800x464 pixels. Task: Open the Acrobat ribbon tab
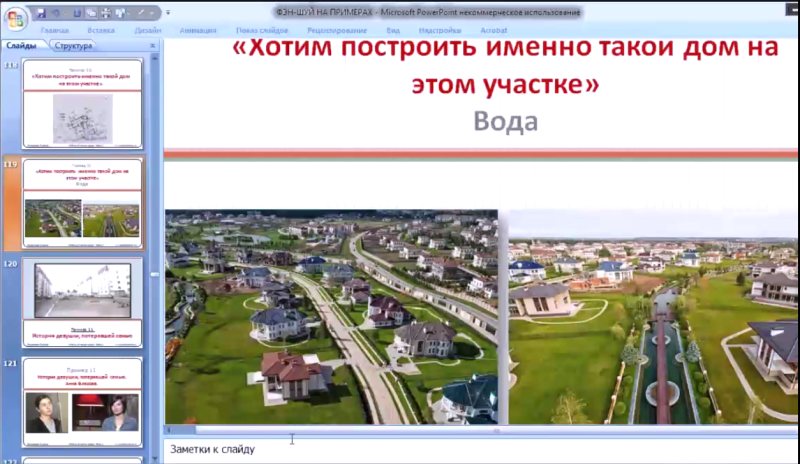[493, 31]
